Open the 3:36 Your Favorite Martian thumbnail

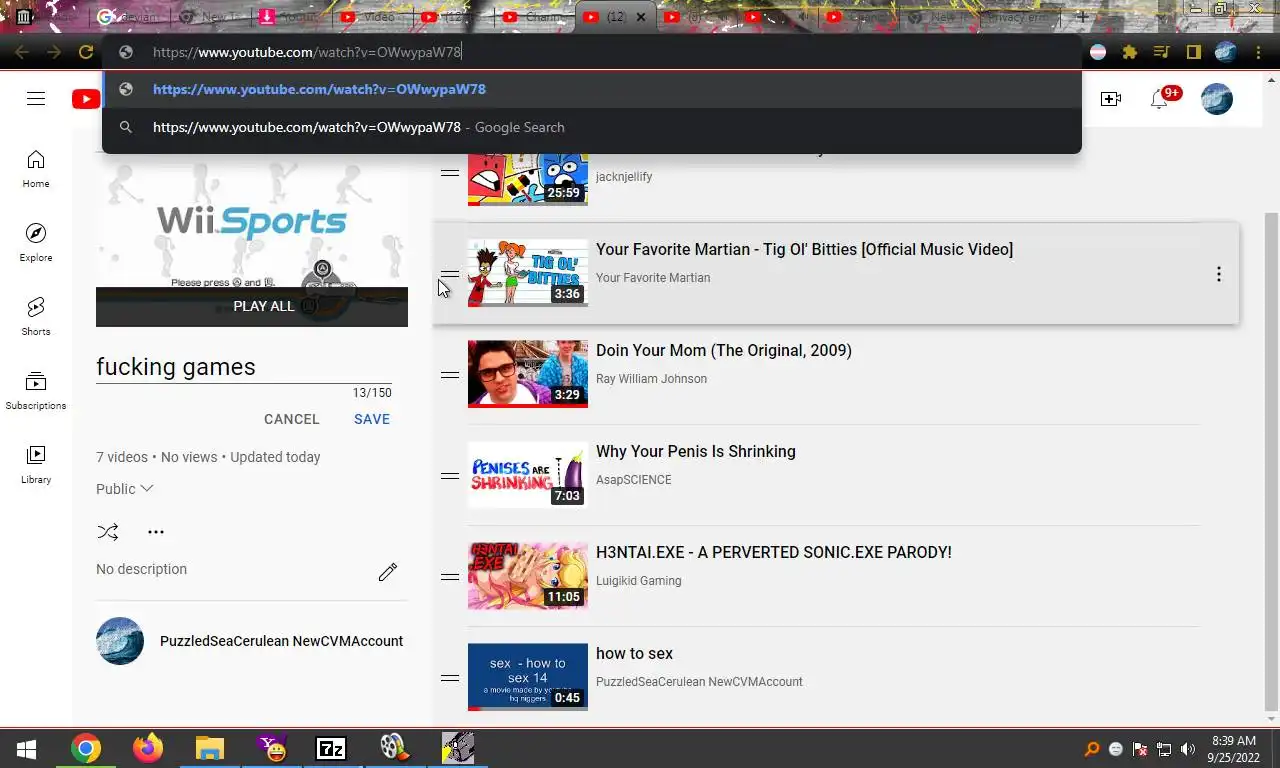click(x=528, y=273)
